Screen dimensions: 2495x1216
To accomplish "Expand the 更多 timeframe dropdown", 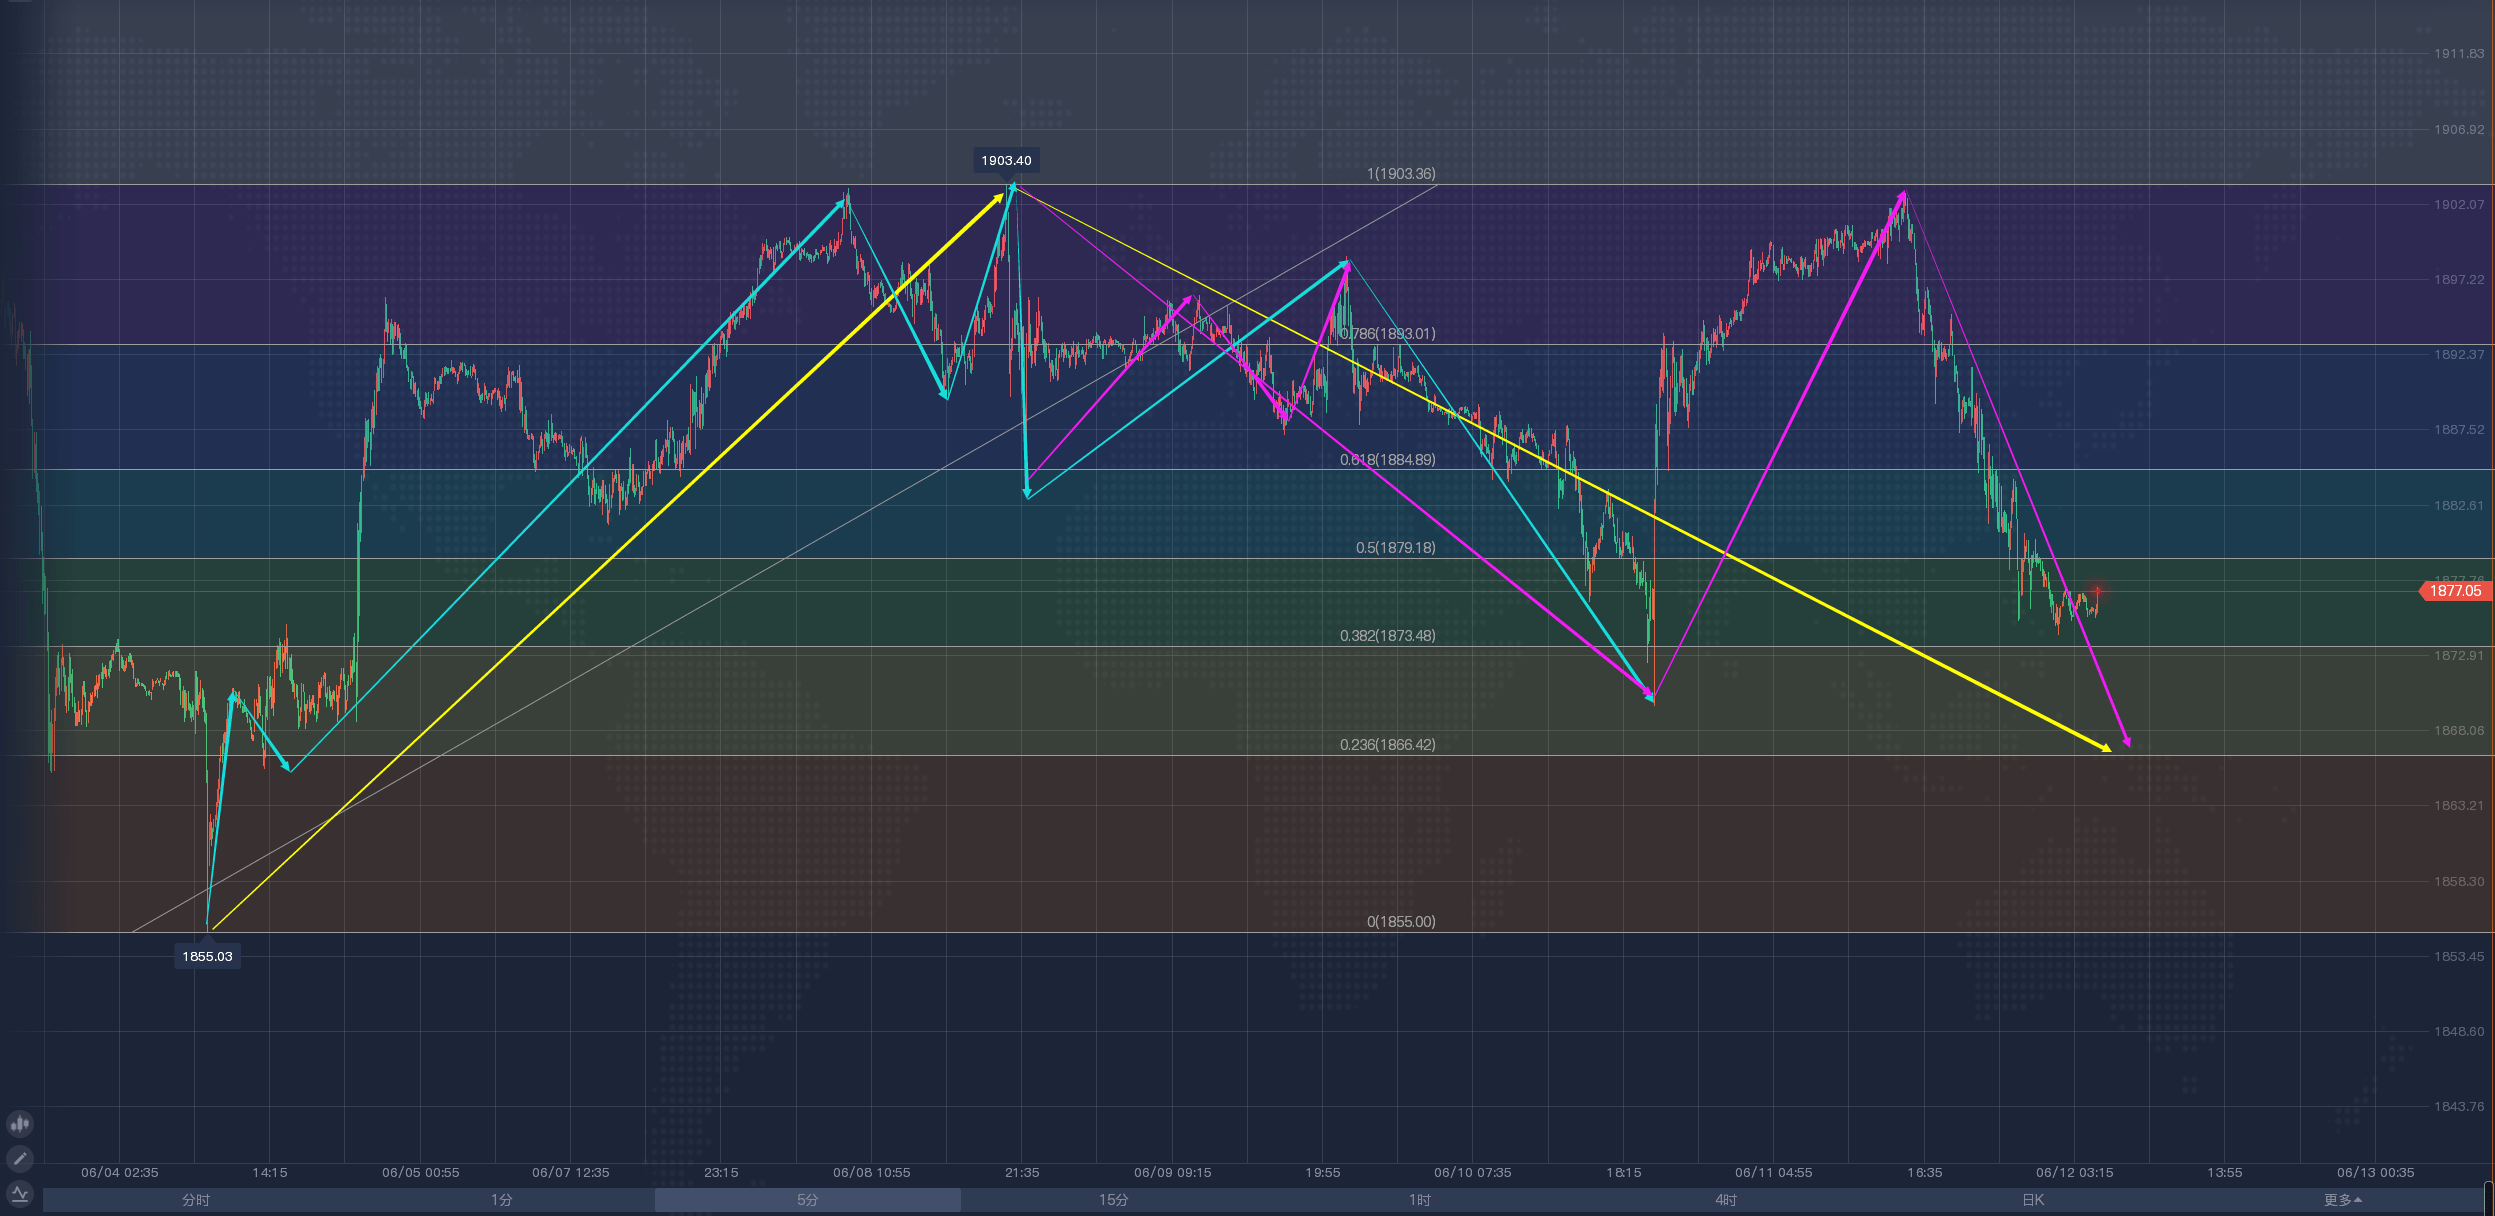I will (x=2343, y=1200).
